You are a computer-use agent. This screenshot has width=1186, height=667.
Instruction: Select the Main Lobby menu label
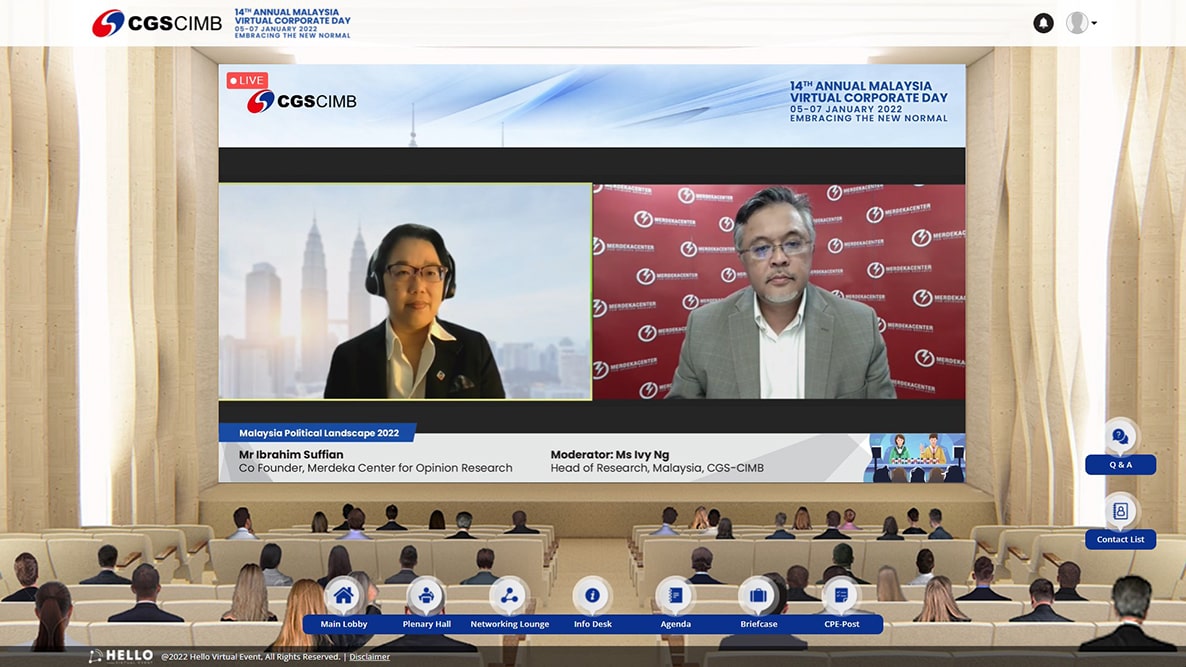(343, 624)
